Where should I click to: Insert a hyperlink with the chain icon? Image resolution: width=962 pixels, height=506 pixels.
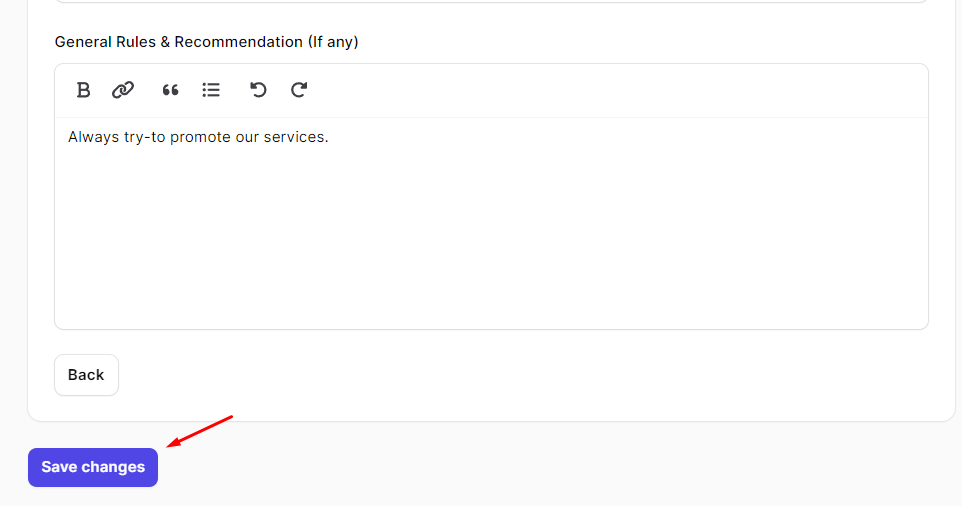pyautogui.click(x=123, y=90)
